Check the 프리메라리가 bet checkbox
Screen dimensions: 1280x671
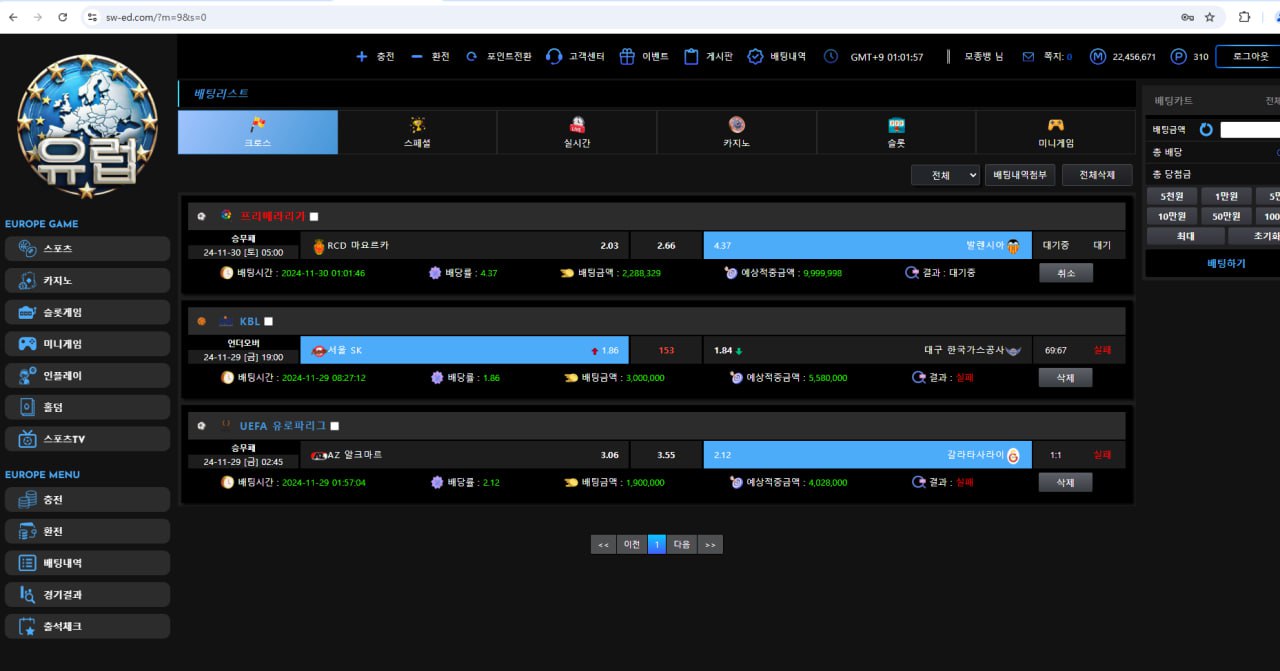click(314, 217)
